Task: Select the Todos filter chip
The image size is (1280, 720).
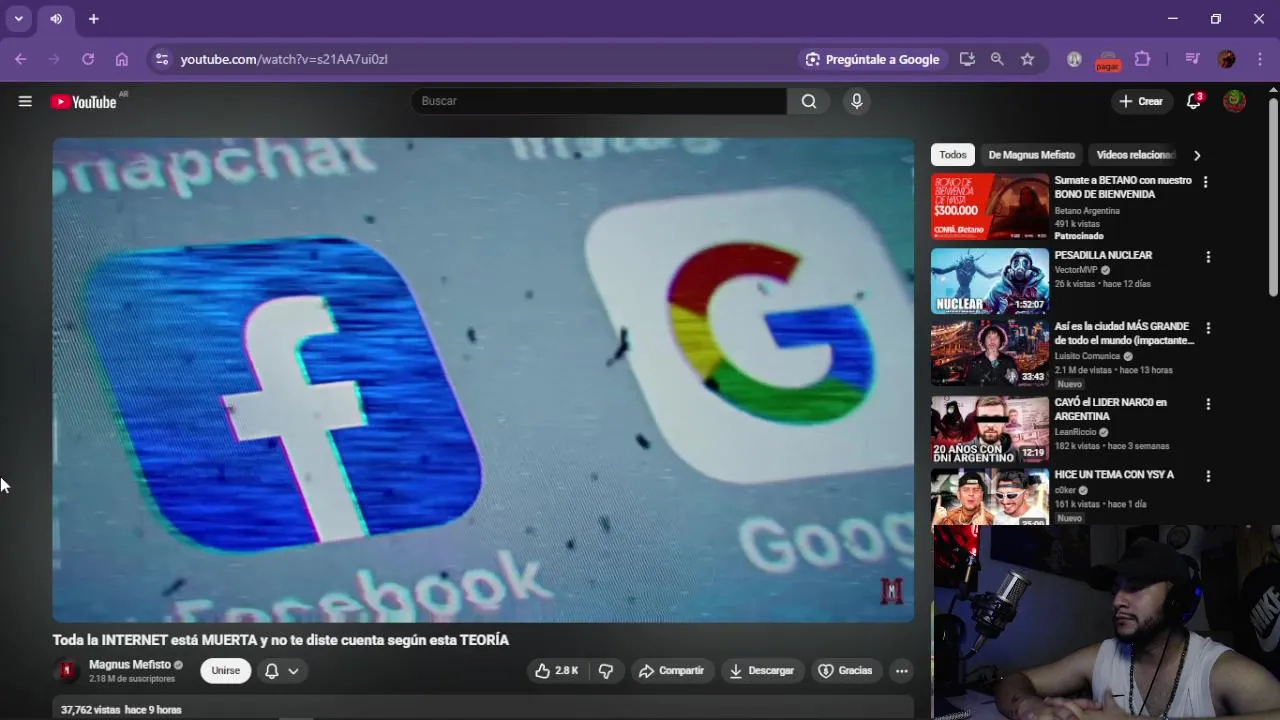Action: [953, 155]
